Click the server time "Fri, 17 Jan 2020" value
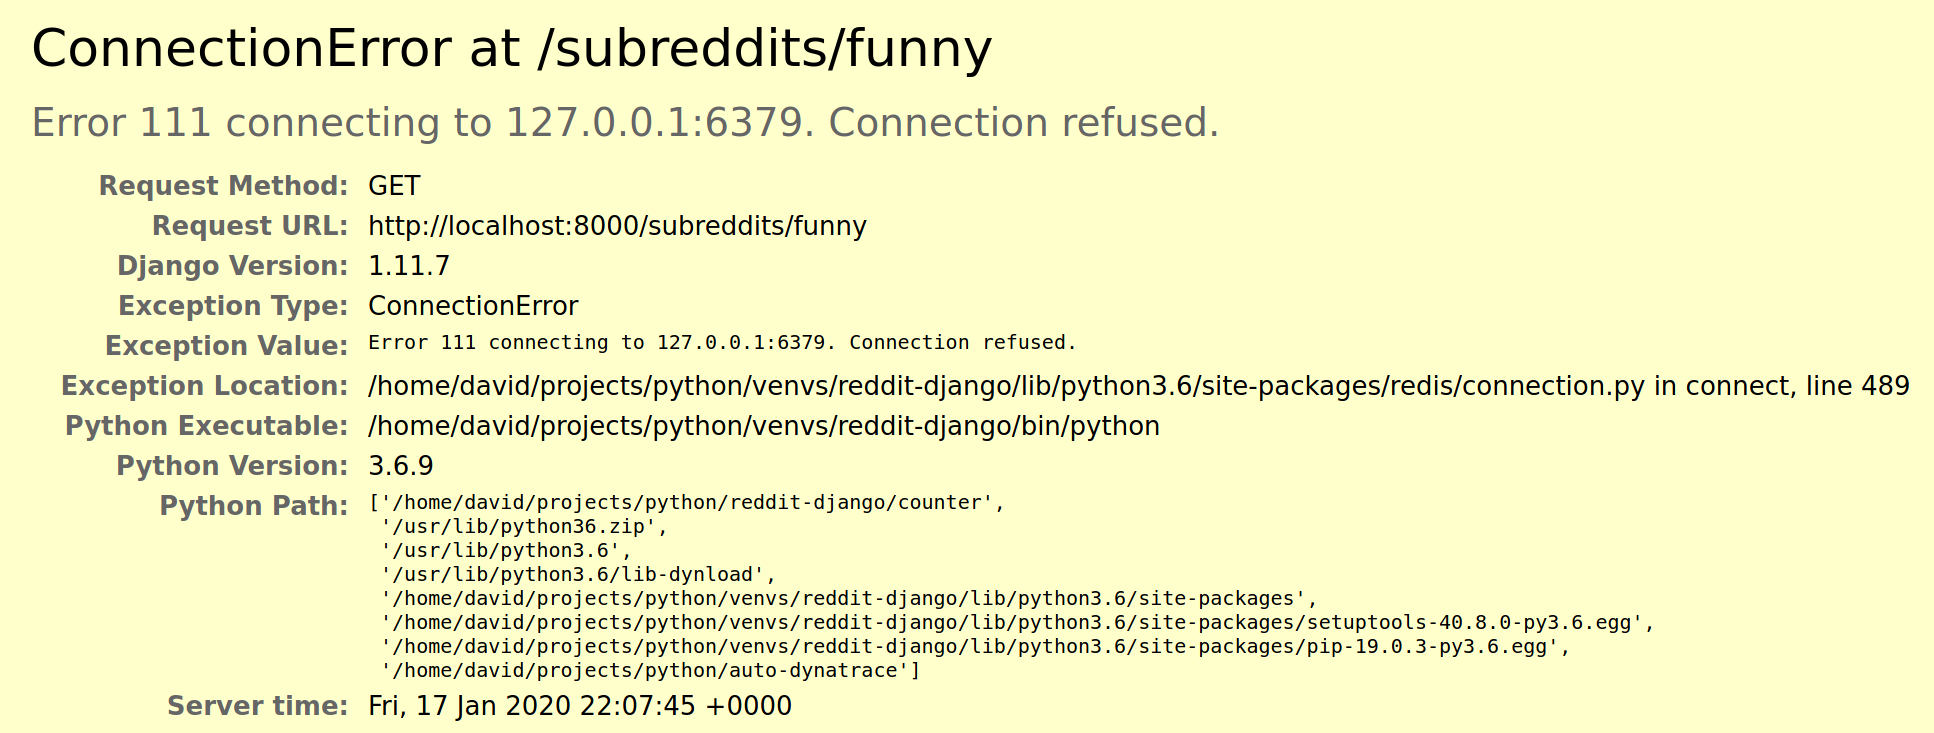This screenshot has width=1934, height=733. click(580, 706)
